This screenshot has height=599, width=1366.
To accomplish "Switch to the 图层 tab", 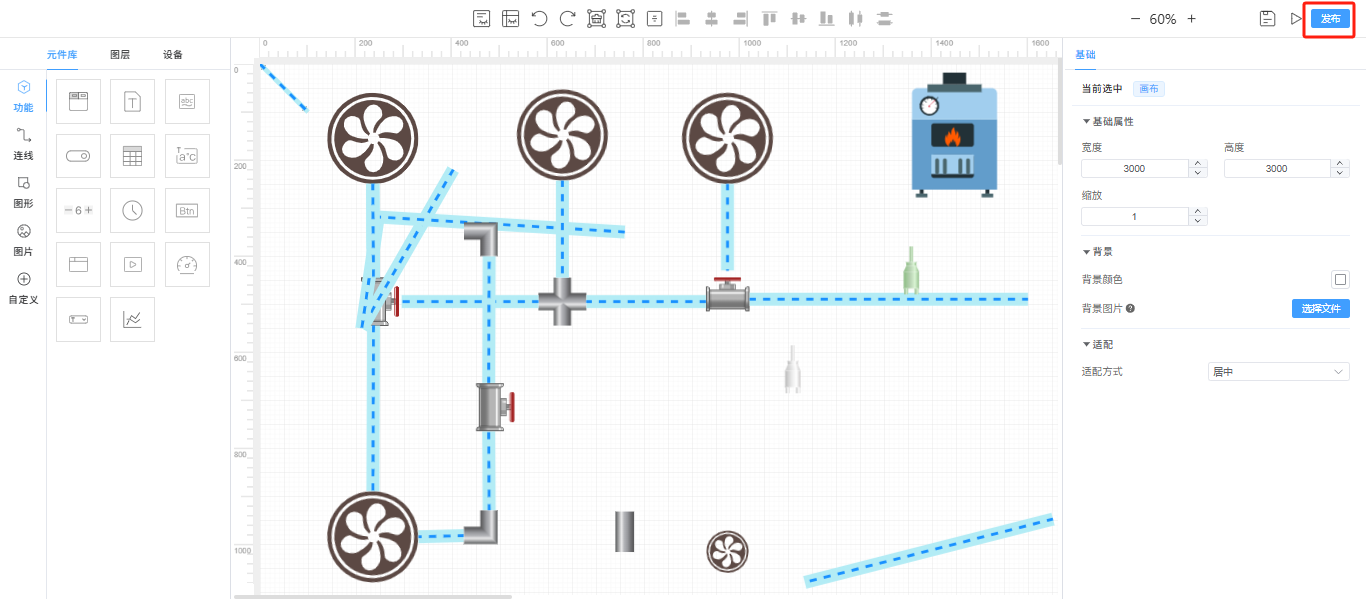I will 120,55.
